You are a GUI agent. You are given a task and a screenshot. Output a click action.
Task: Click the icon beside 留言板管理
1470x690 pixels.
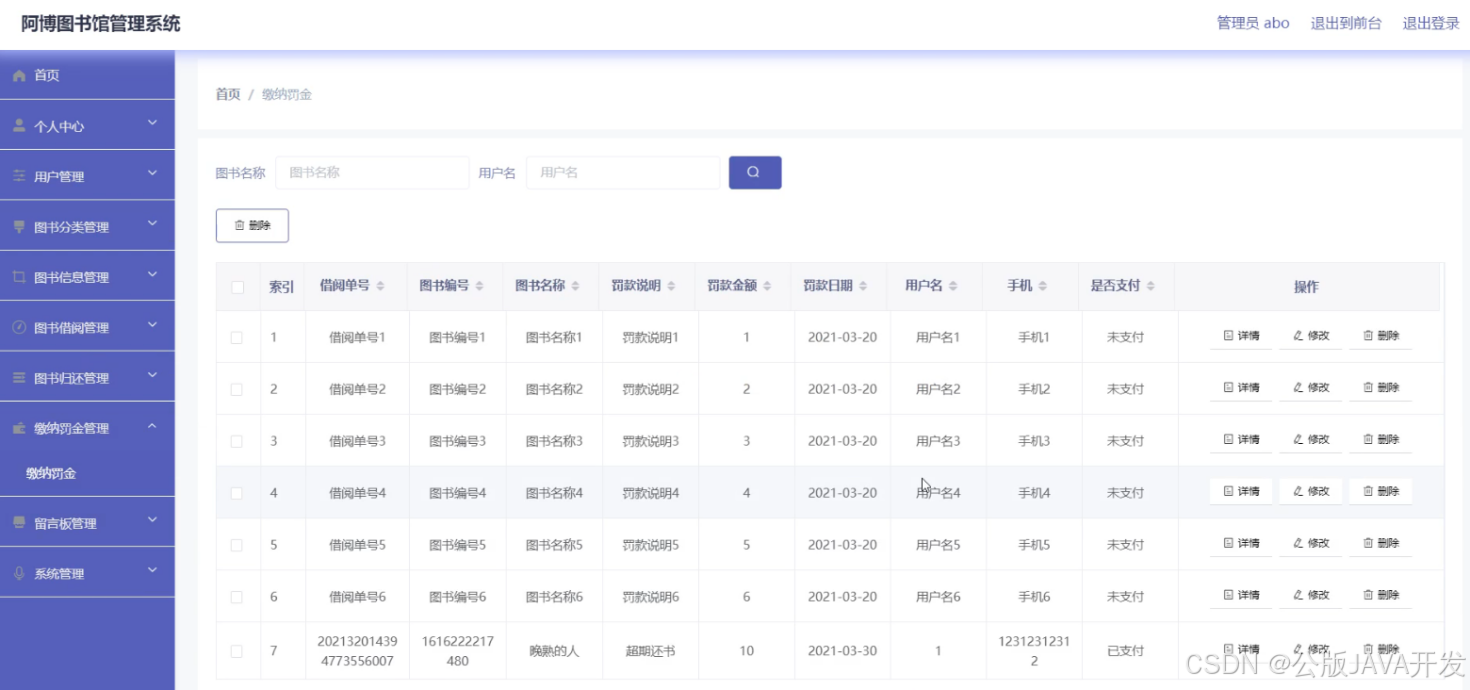(19, 523)
